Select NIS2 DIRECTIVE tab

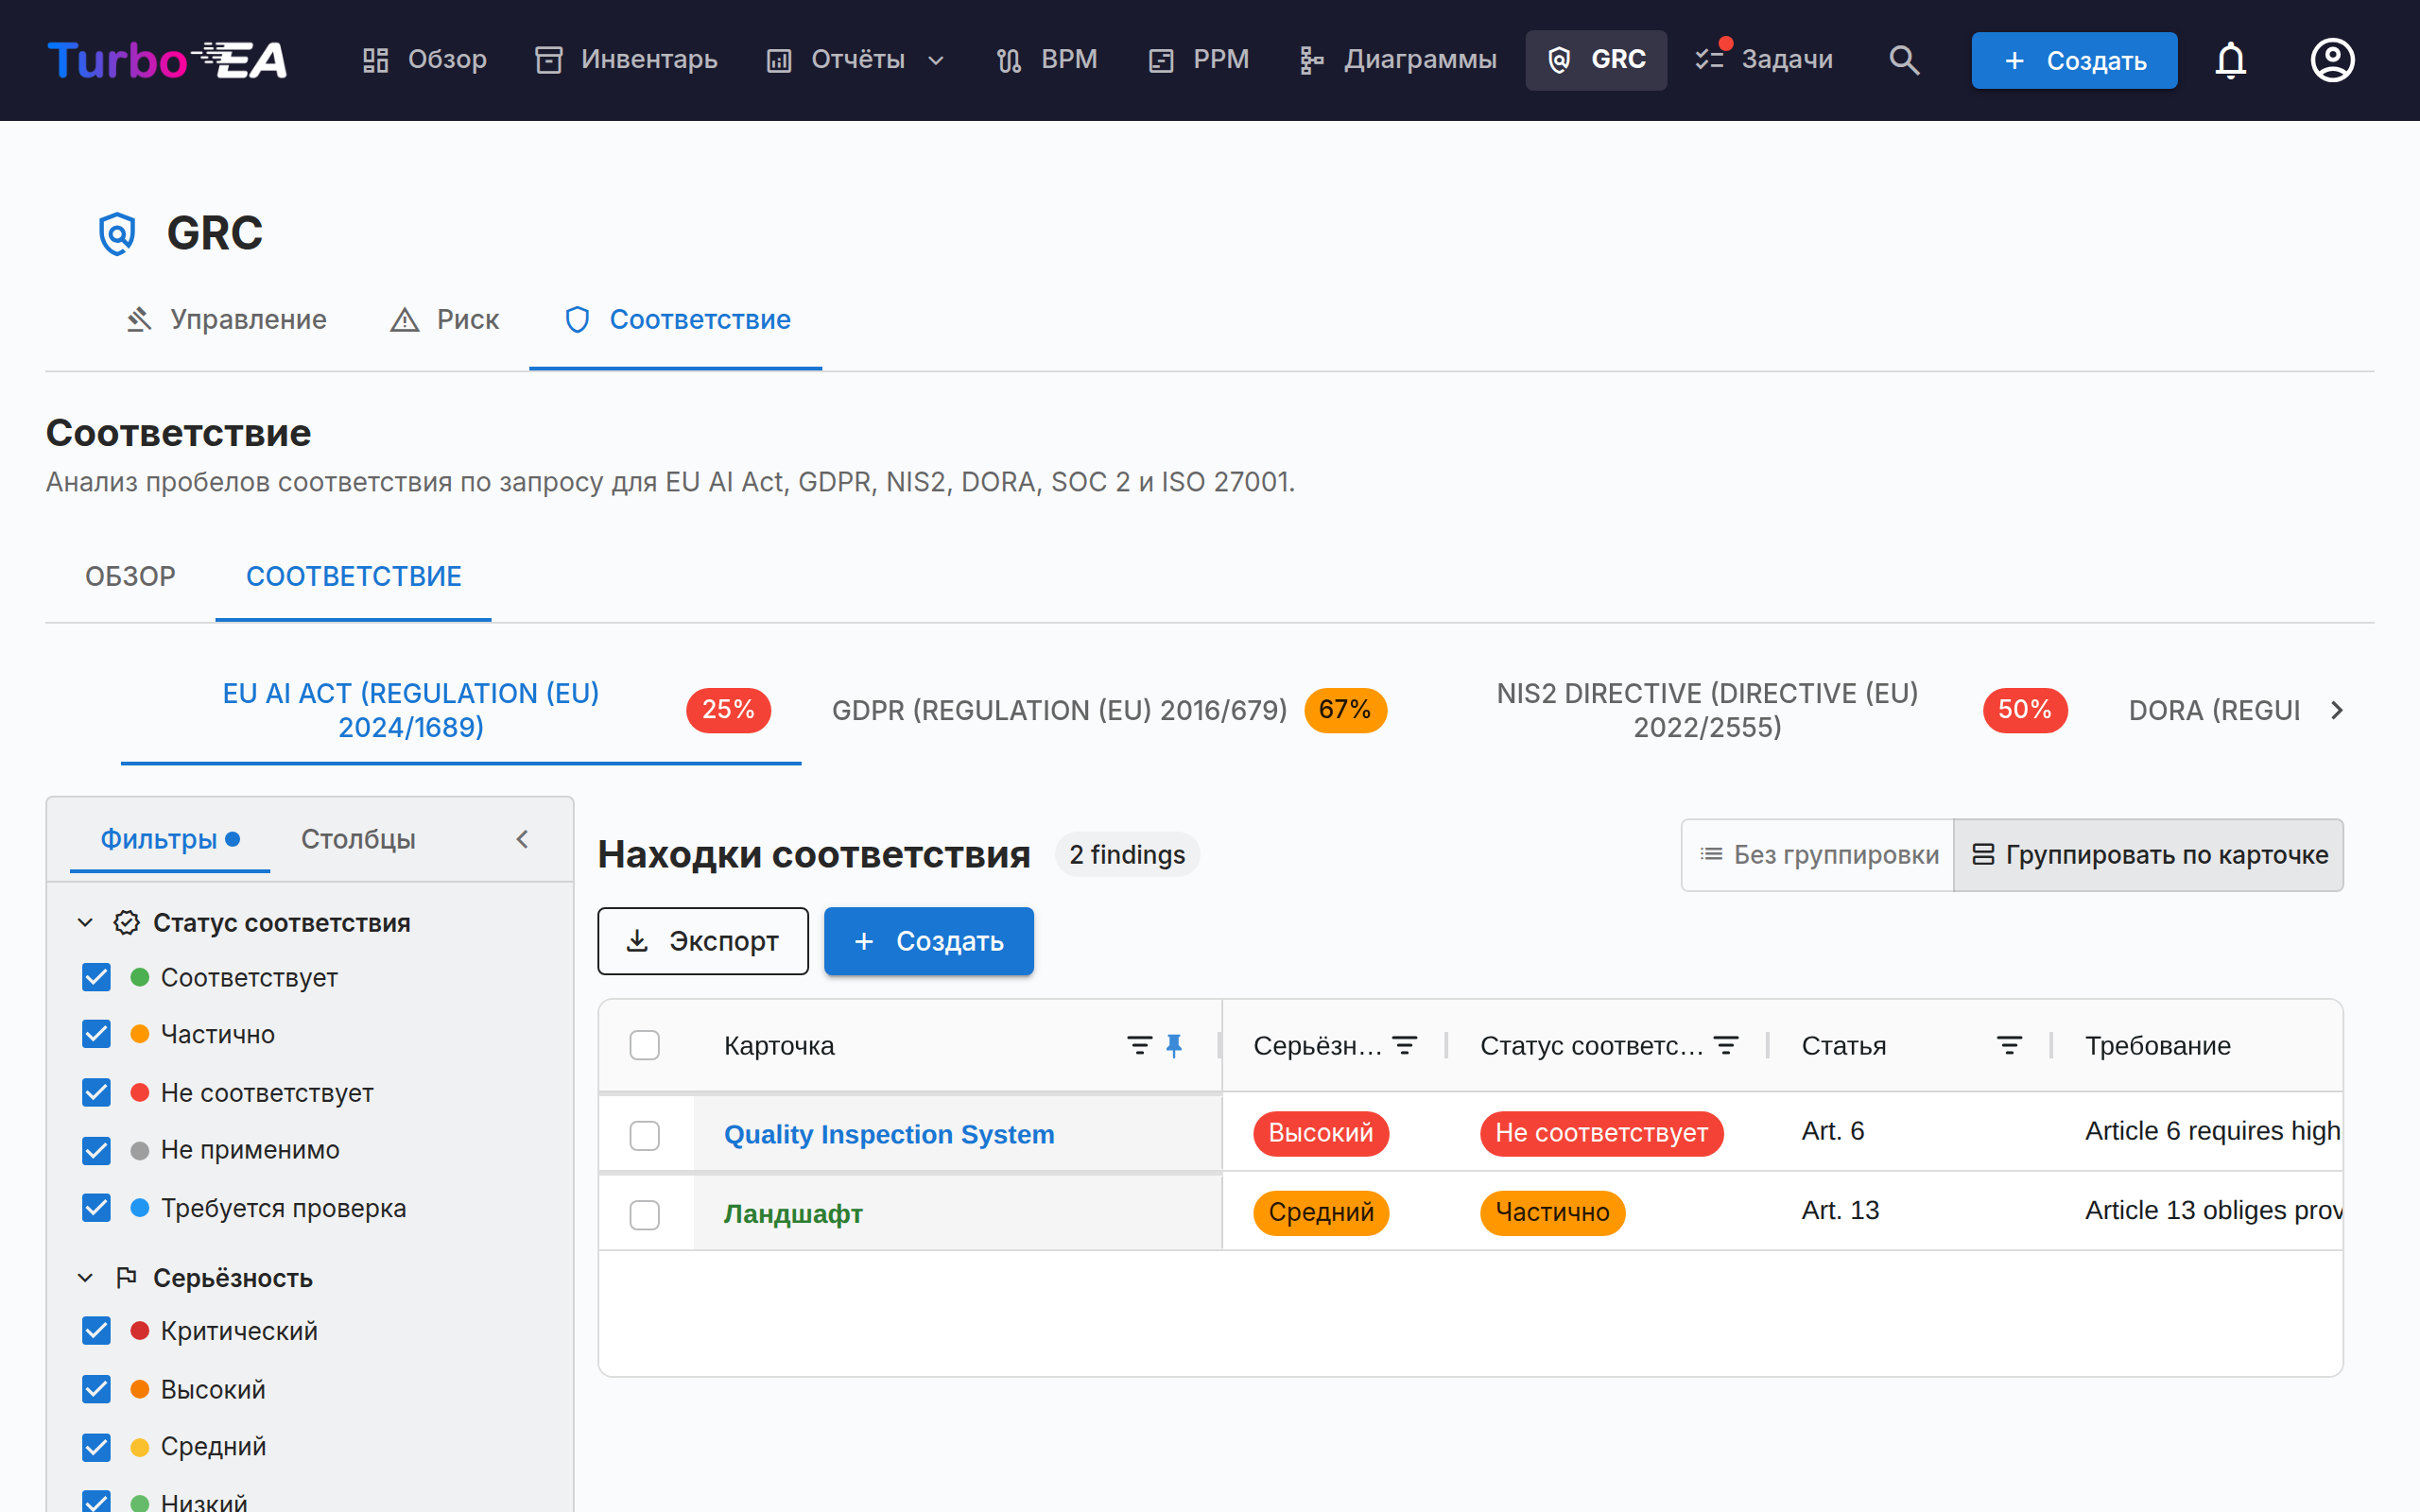tap(1757, 710)
